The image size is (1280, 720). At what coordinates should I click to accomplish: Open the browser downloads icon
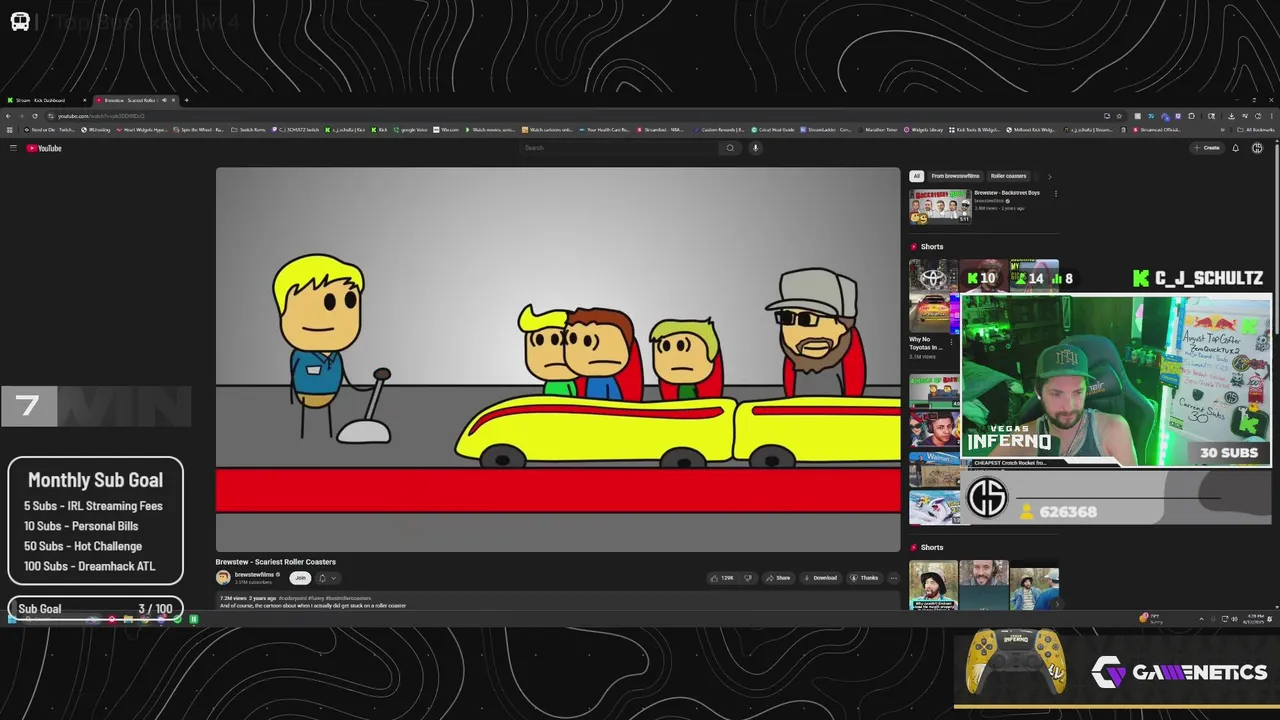[x=1231, y=116]
